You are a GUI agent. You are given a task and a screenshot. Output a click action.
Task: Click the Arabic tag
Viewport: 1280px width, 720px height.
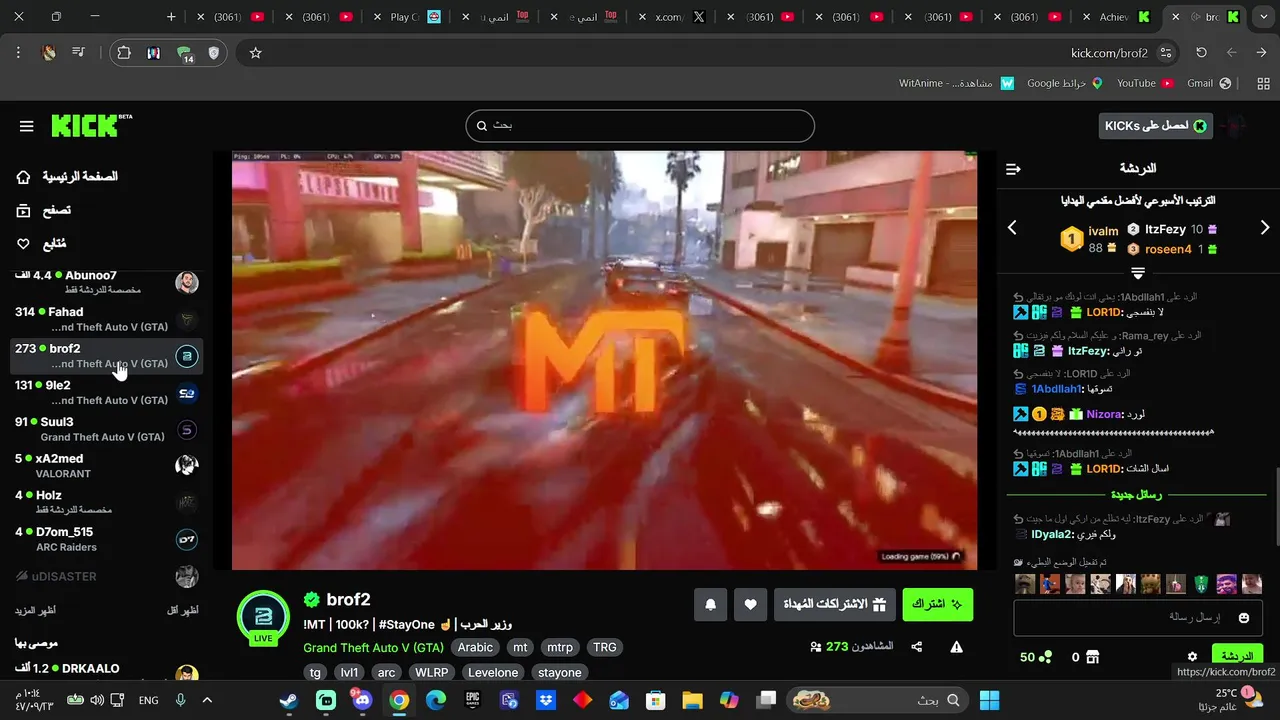[475, 648]
